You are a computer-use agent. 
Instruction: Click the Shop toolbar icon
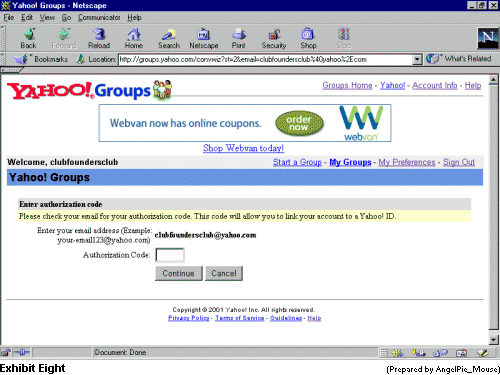pyautogui.click(x=308, y=38)
